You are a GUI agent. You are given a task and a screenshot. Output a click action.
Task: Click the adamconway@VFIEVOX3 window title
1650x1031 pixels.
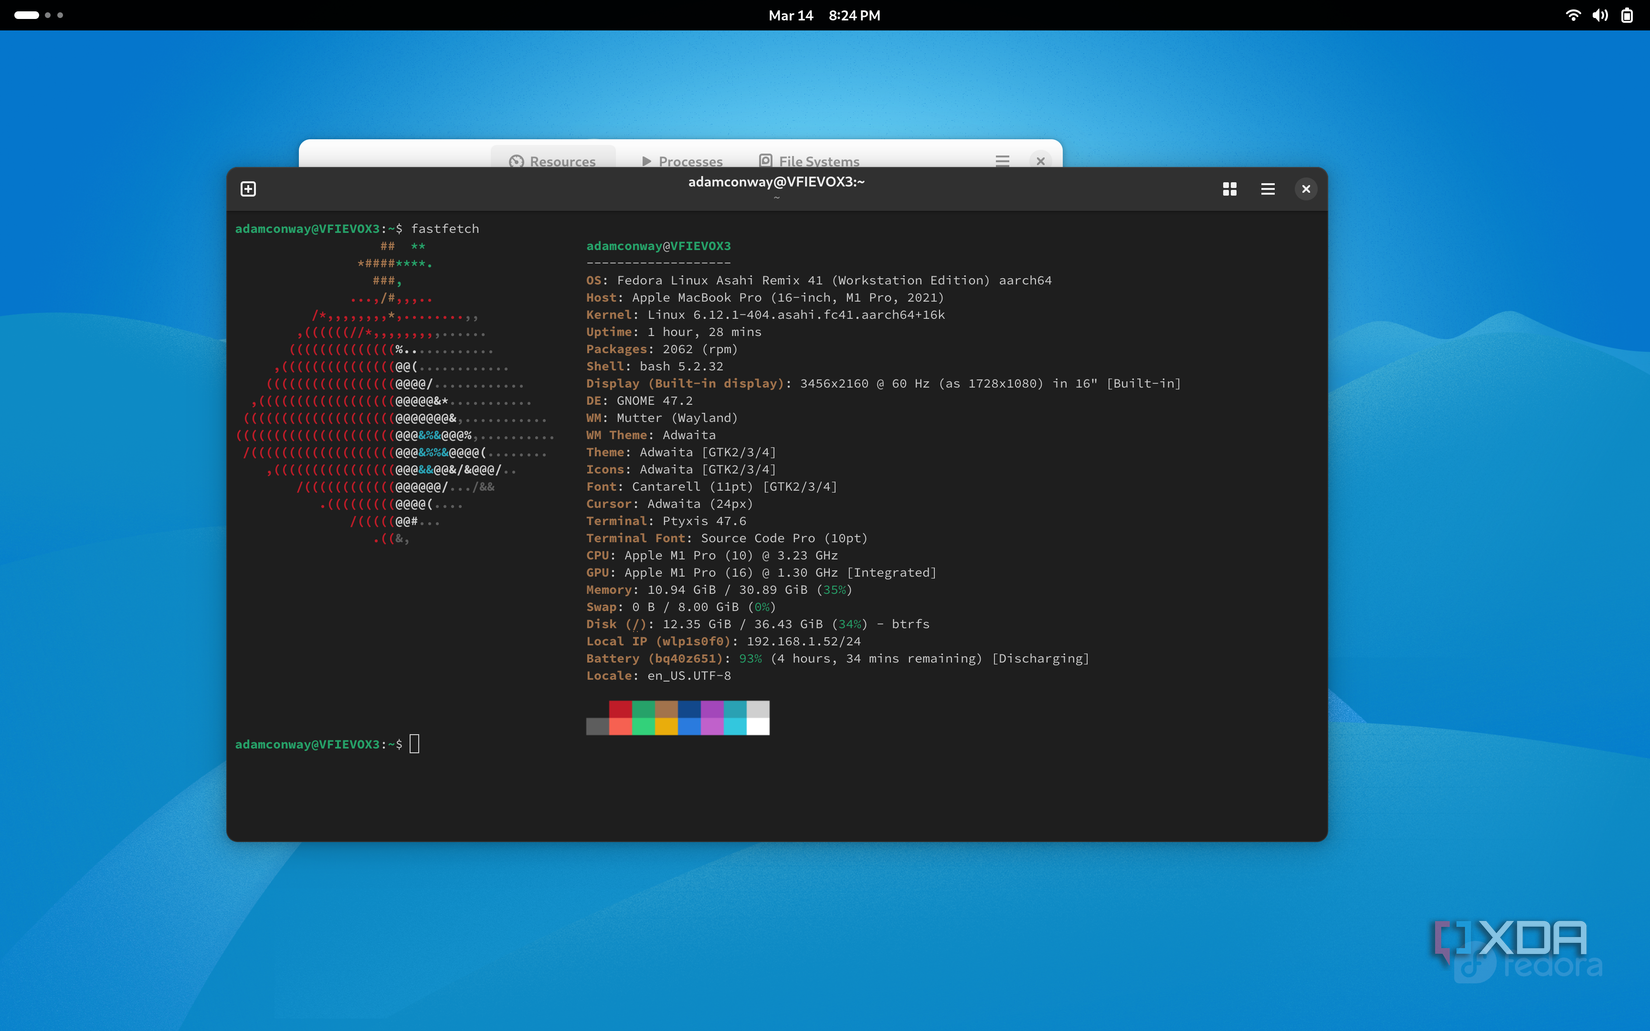coord(776,182)
